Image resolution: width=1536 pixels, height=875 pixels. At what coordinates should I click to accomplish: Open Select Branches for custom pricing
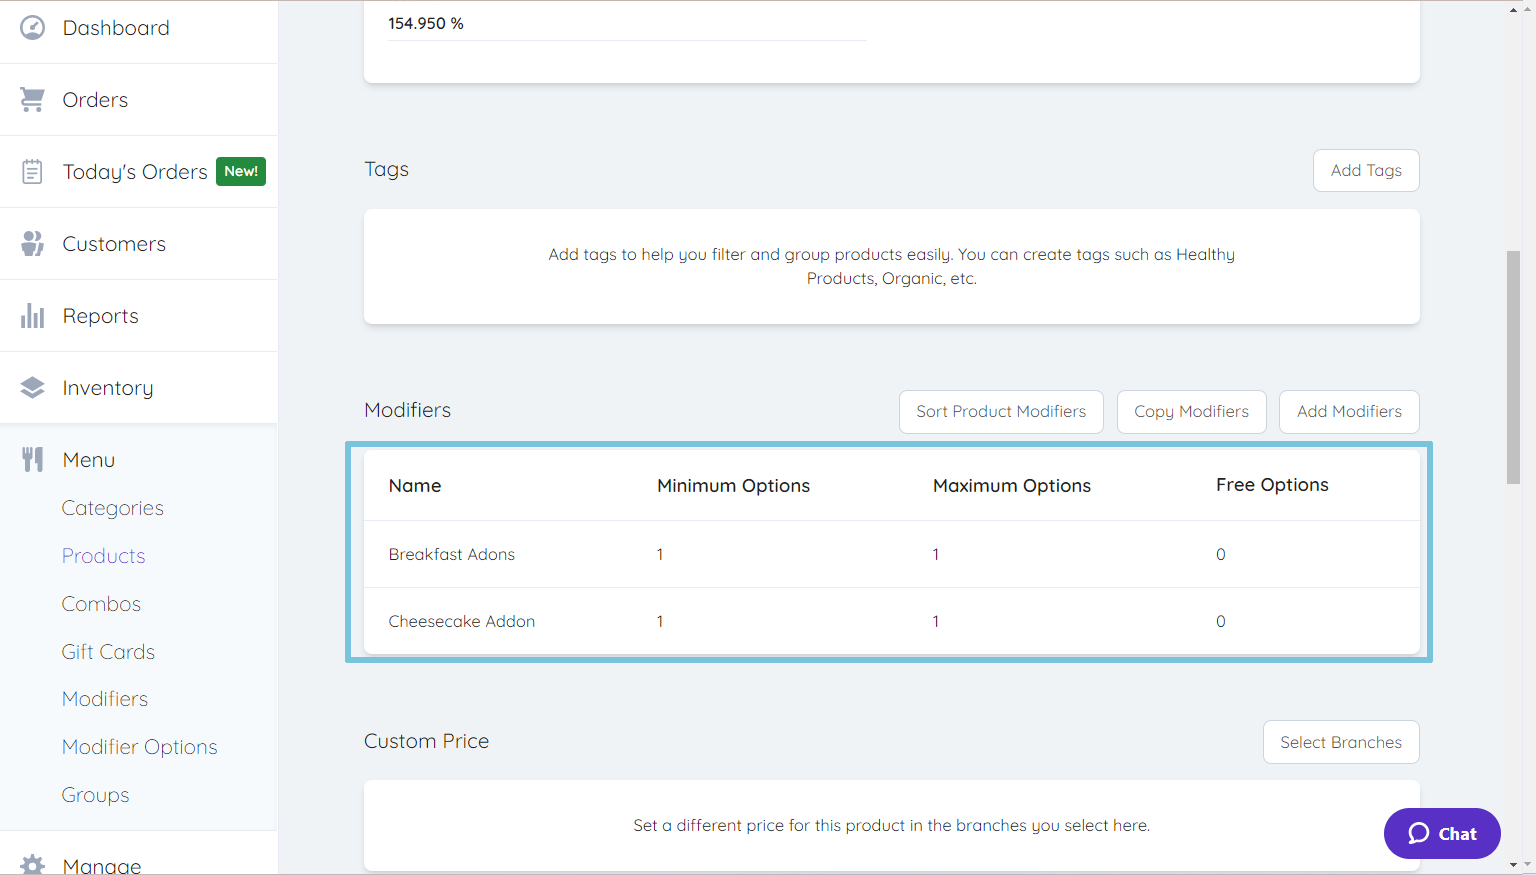point(1341,742)
